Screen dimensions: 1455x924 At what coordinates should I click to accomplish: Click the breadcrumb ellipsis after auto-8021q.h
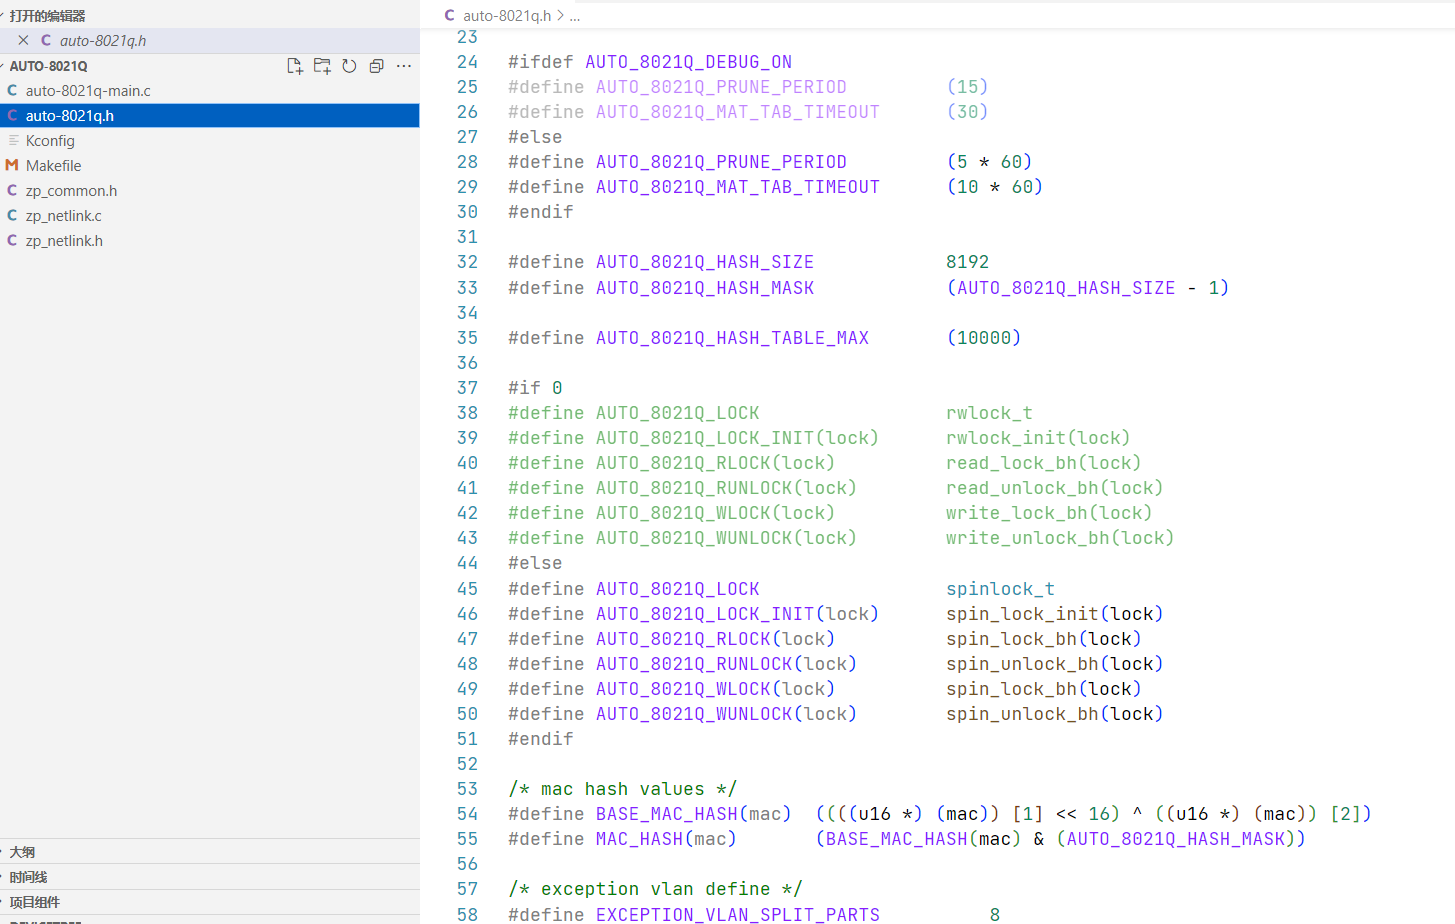(x=575, y=16)
